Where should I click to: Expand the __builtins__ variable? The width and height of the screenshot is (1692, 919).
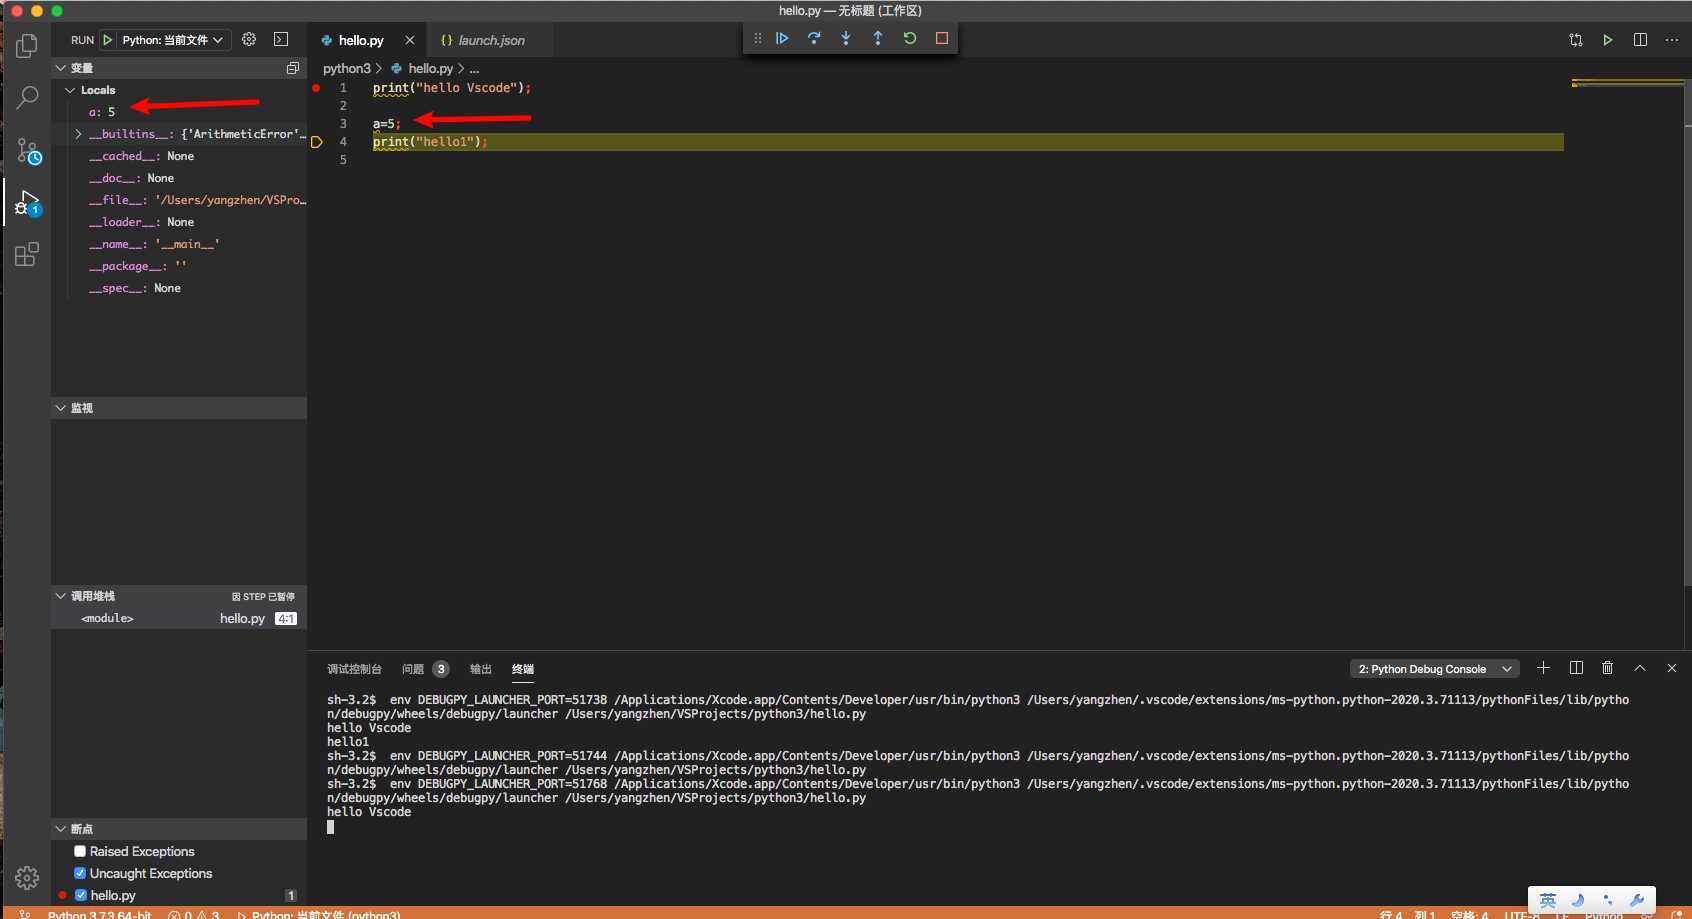[78, 134]
